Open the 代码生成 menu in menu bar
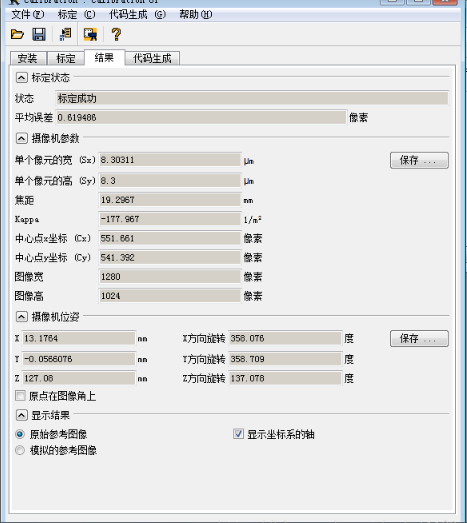The image size is (467, 523). 137,14
